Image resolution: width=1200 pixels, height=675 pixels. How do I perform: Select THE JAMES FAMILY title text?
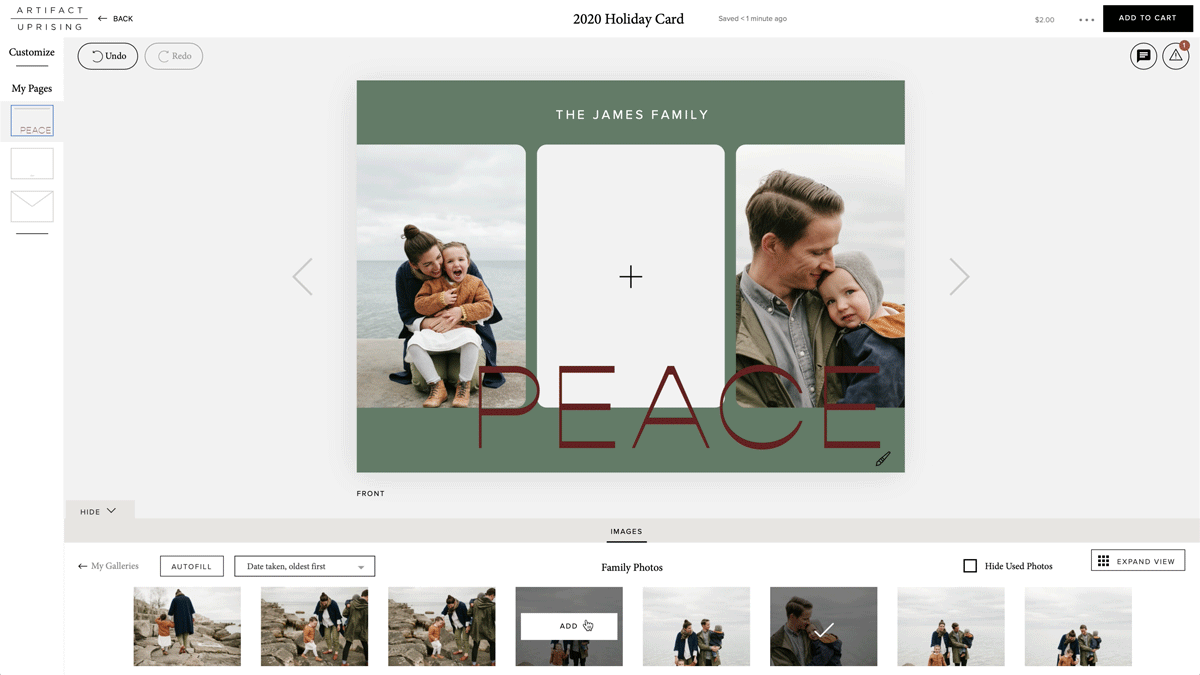pos(632,115)
